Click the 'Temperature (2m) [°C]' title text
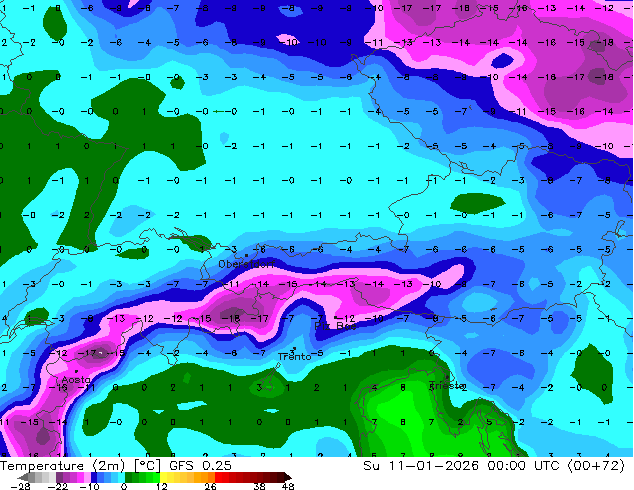 (x=80, y=466)
